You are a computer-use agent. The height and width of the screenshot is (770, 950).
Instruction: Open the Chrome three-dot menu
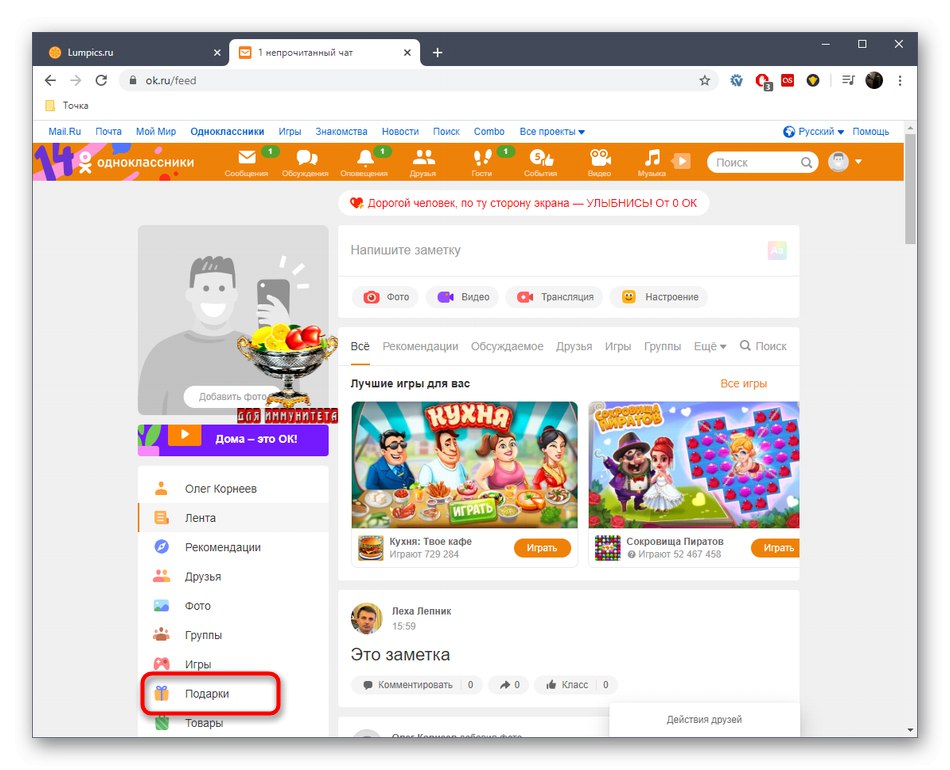point(900,81)
